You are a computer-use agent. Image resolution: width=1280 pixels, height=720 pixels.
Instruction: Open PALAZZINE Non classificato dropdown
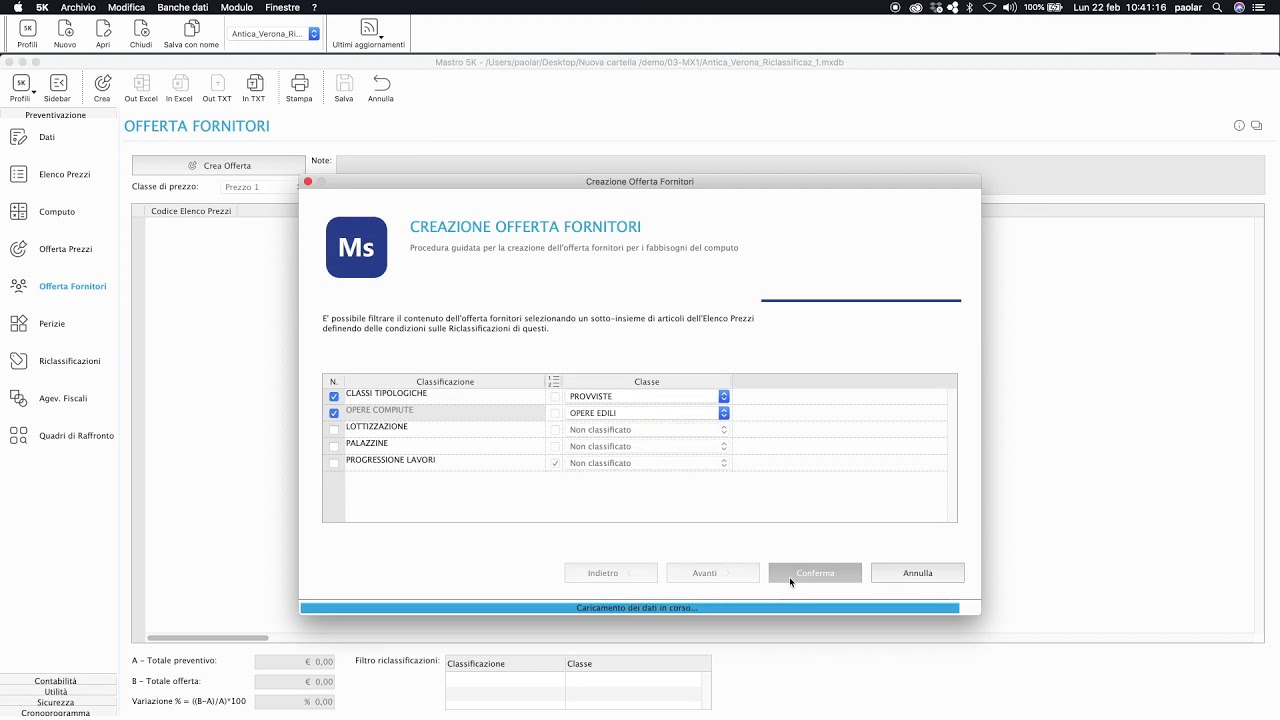tap(648, 446)
